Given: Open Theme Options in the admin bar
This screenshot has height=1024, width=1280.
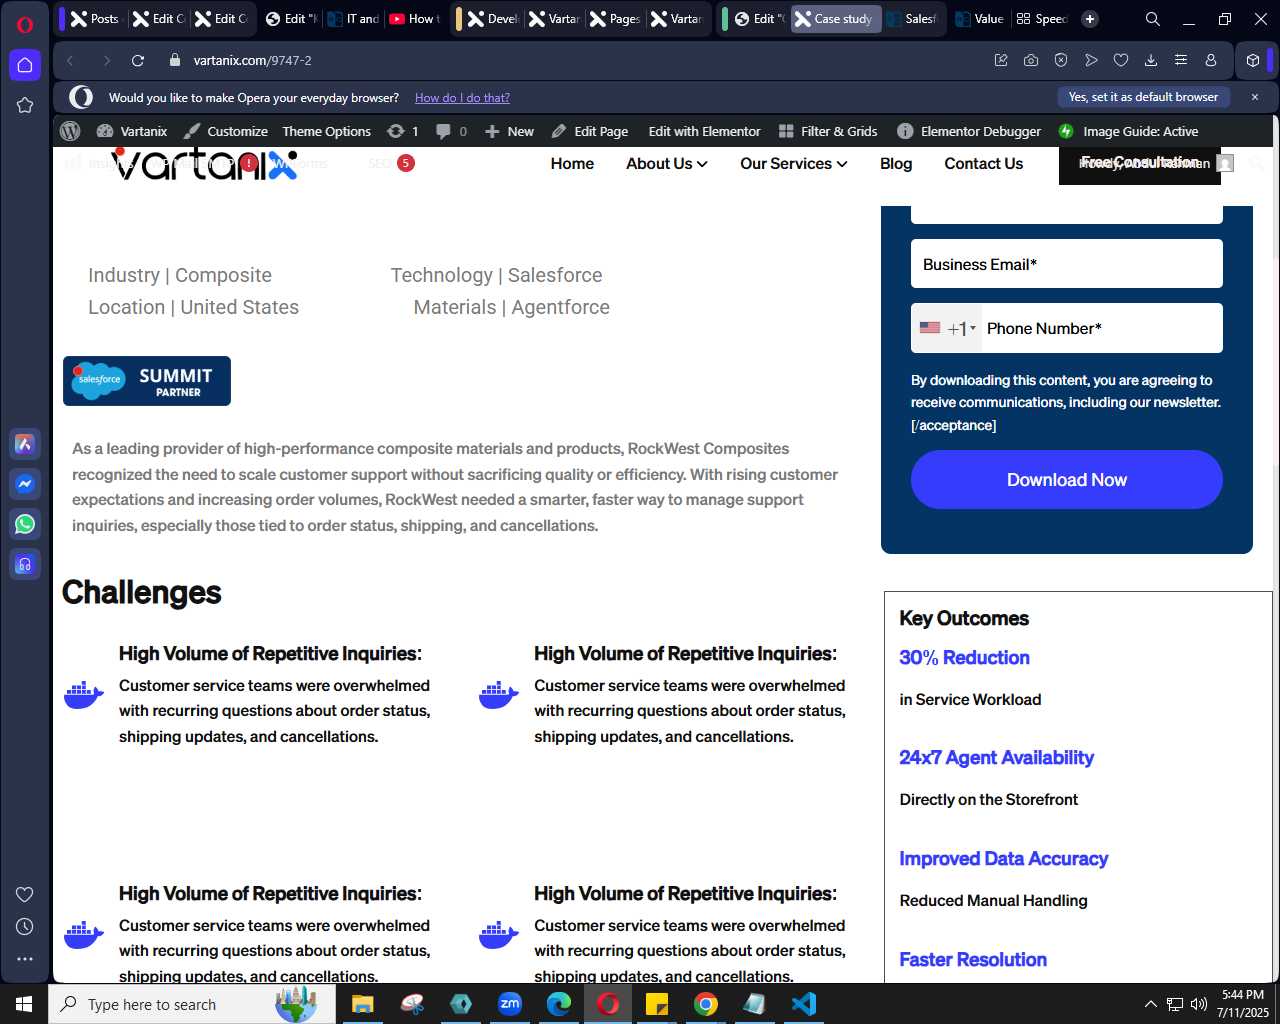Looking at the screenshot, I should click(x=327, y=131).
